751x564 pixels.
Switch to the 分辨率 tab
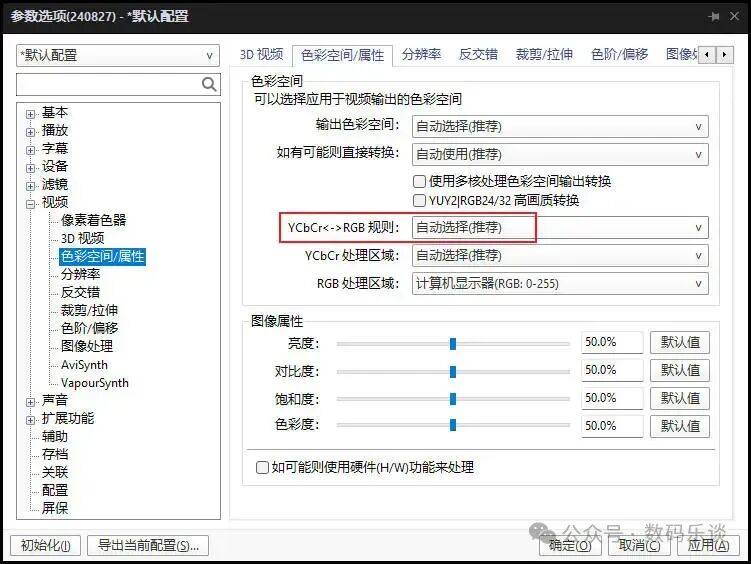pos(421,55)
